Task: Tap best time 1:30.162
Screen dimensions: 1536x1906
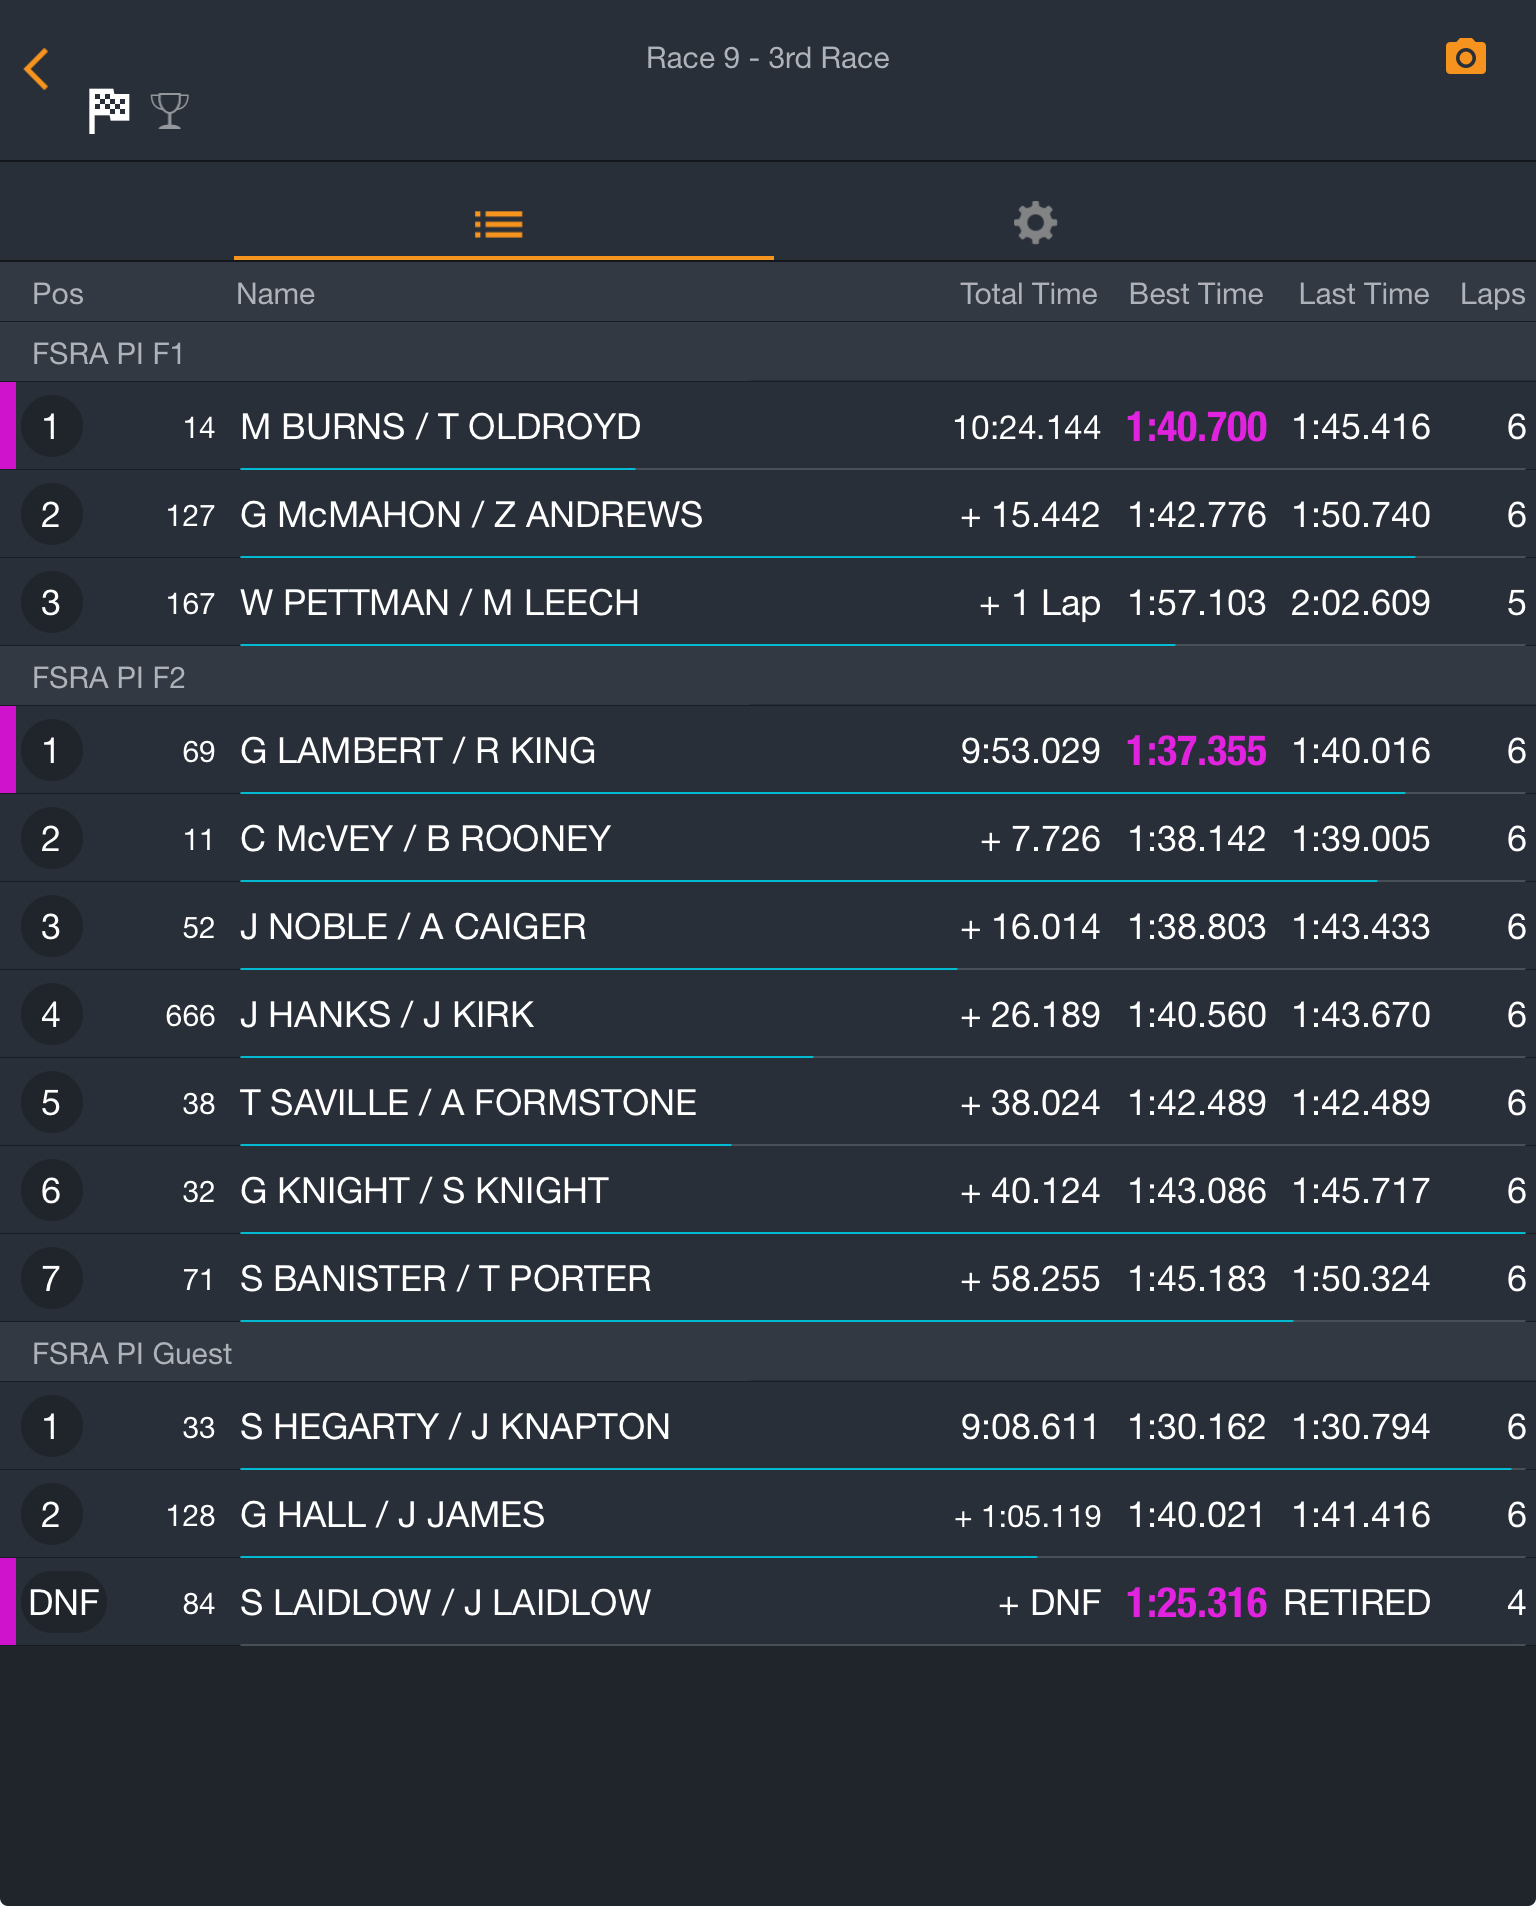Action: click(x=1196, y=1427)
